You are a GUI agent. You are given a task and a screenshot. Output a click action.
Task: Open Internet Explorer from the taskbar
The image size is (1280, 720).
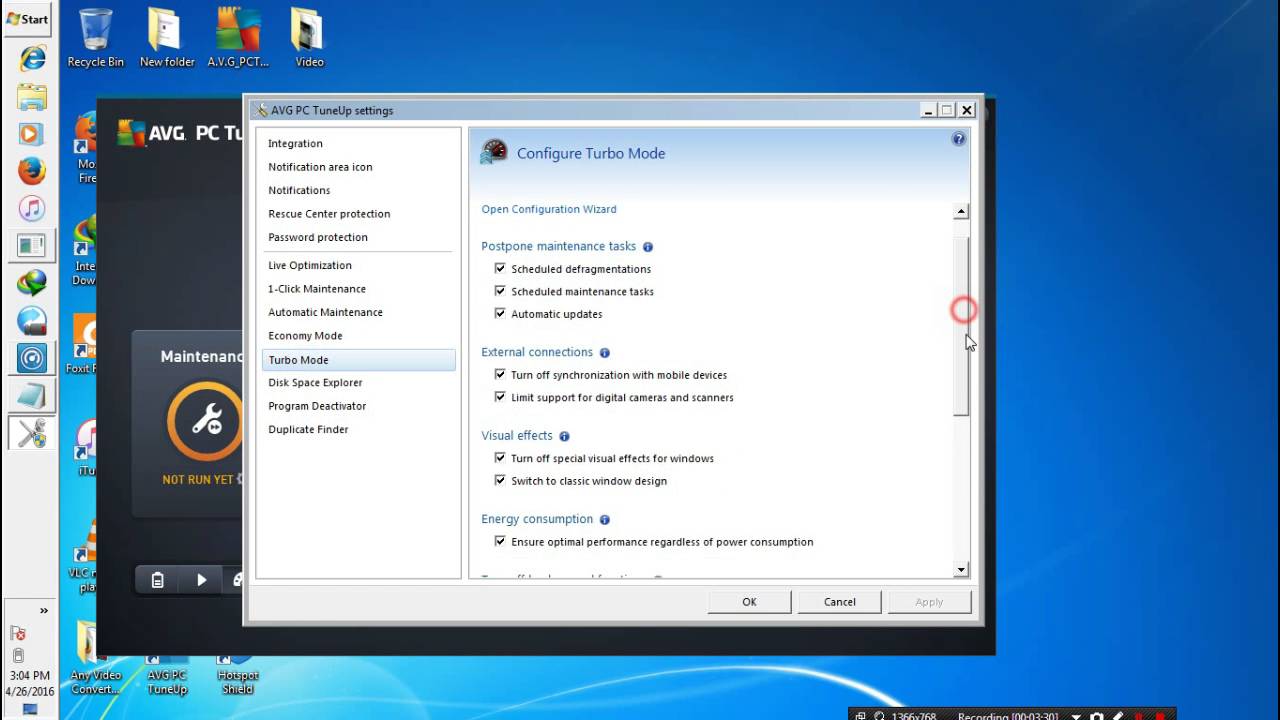coord(32,57)
